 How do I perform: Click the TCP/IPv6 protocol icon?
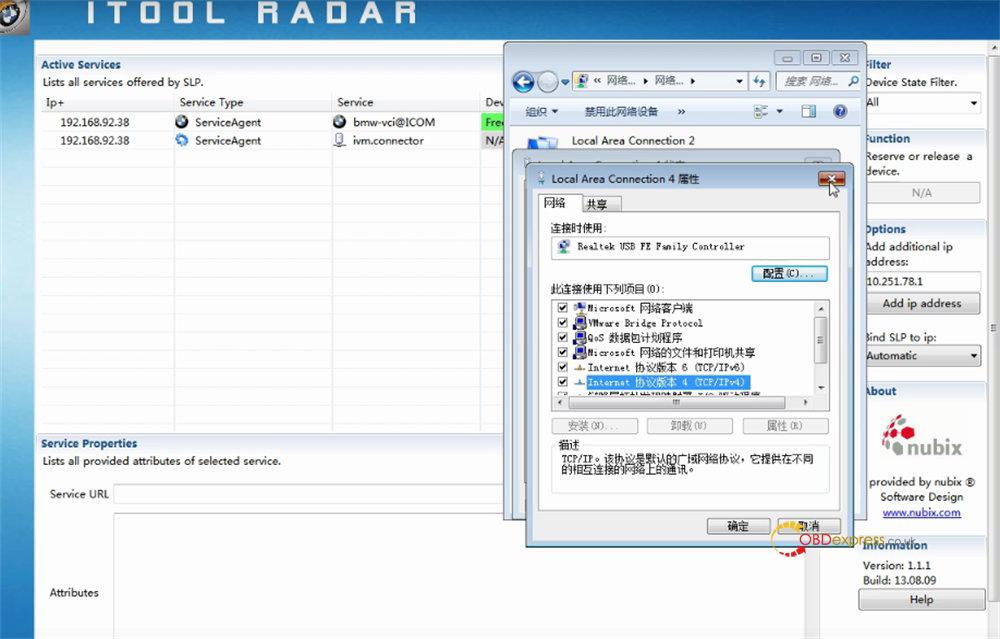[x=579, y=367]
